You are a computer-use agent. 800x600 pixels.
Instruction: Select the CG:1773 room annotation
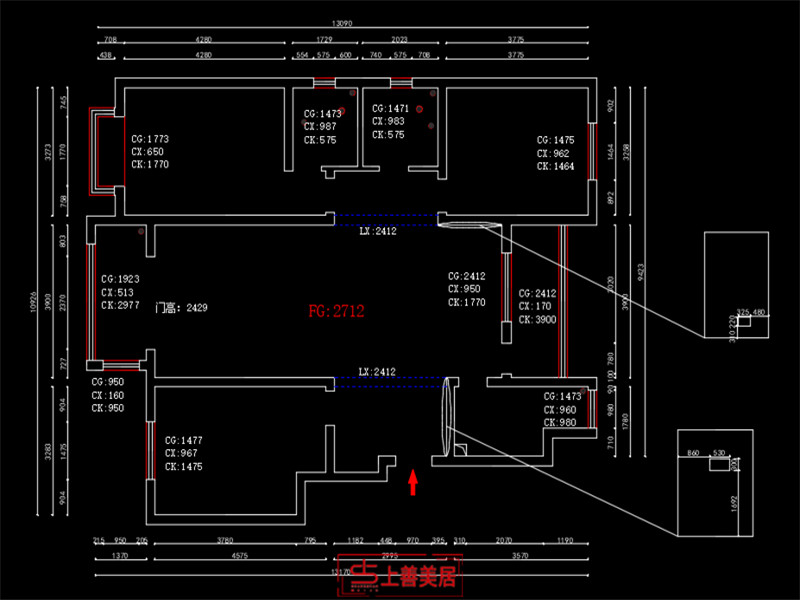coord(150,139)
